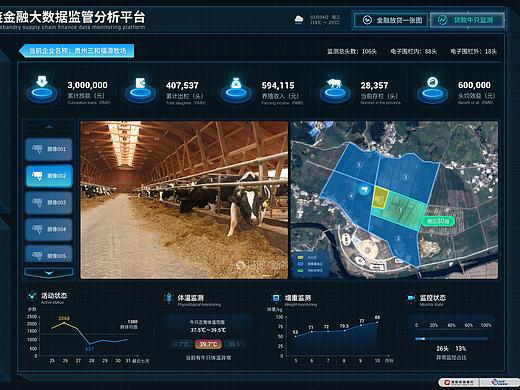Click the barn cow live video feed
520x390 pixels.
coord(184,200)
